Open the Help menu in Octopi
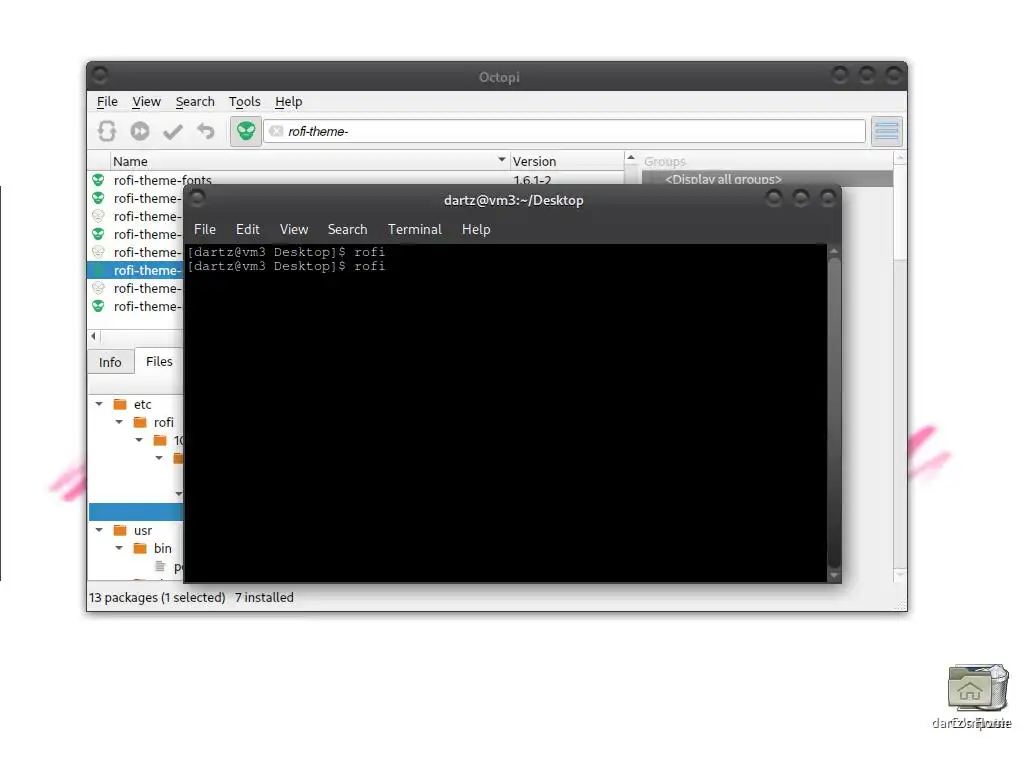 tap(288, 101)
